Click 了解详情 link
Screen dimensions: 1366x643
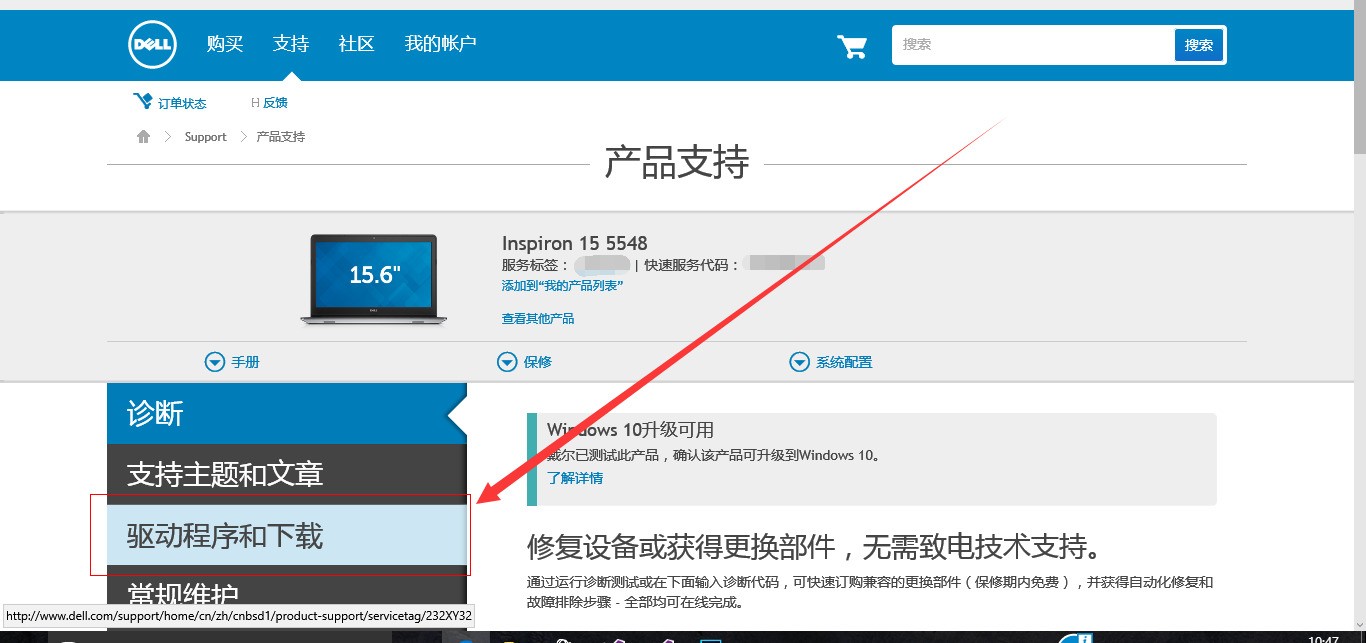click(575, 478)
